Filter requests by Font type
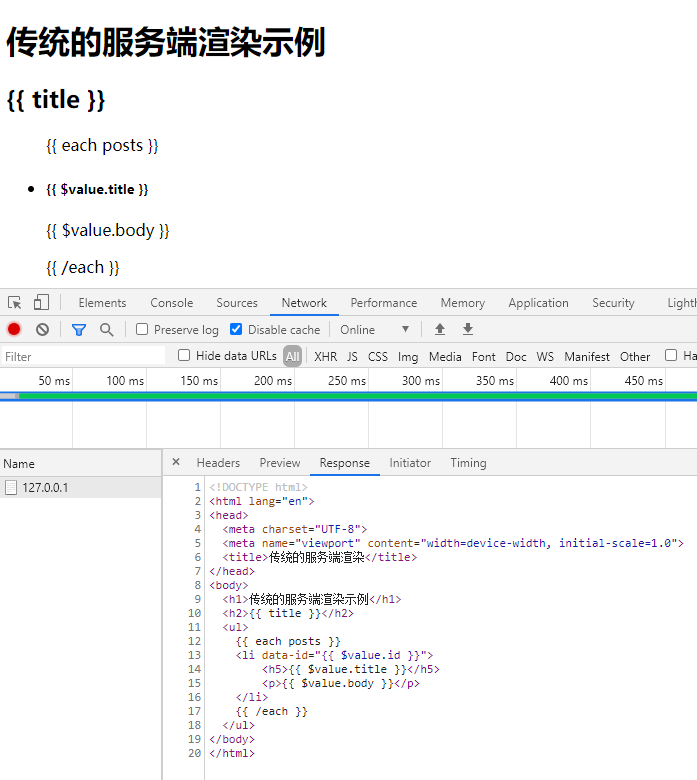The image size is (697, 780). [x=484, y=357]
